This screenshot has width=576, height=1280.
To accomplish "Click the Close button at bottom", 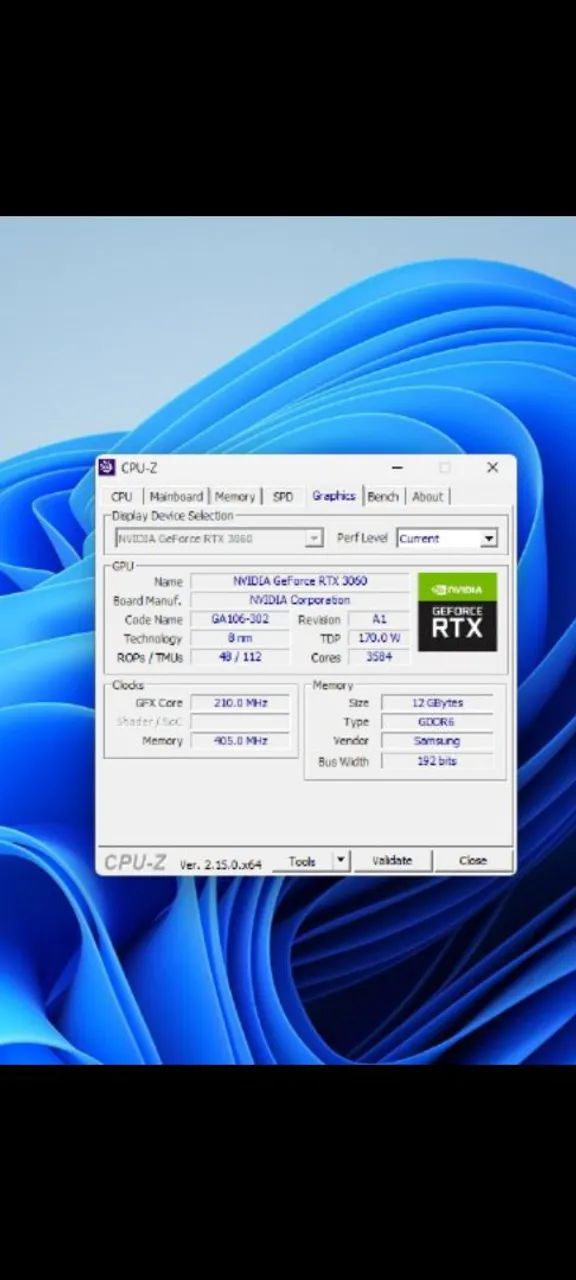I will pos(473,860).
